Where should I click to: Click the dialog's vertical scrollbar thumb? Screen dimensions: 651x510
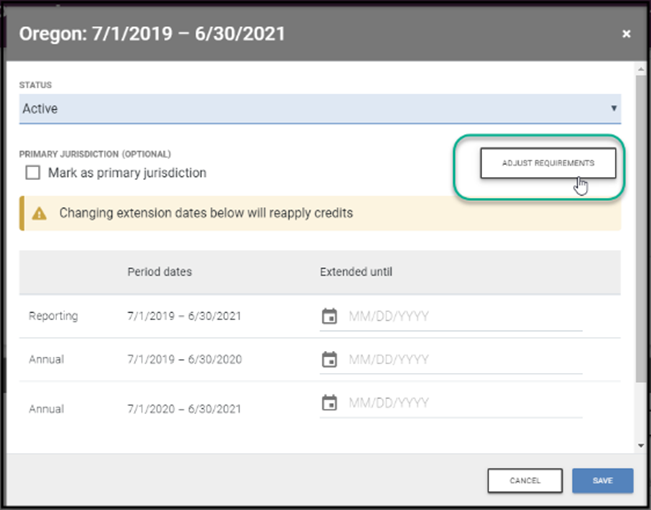pos(640,220)
